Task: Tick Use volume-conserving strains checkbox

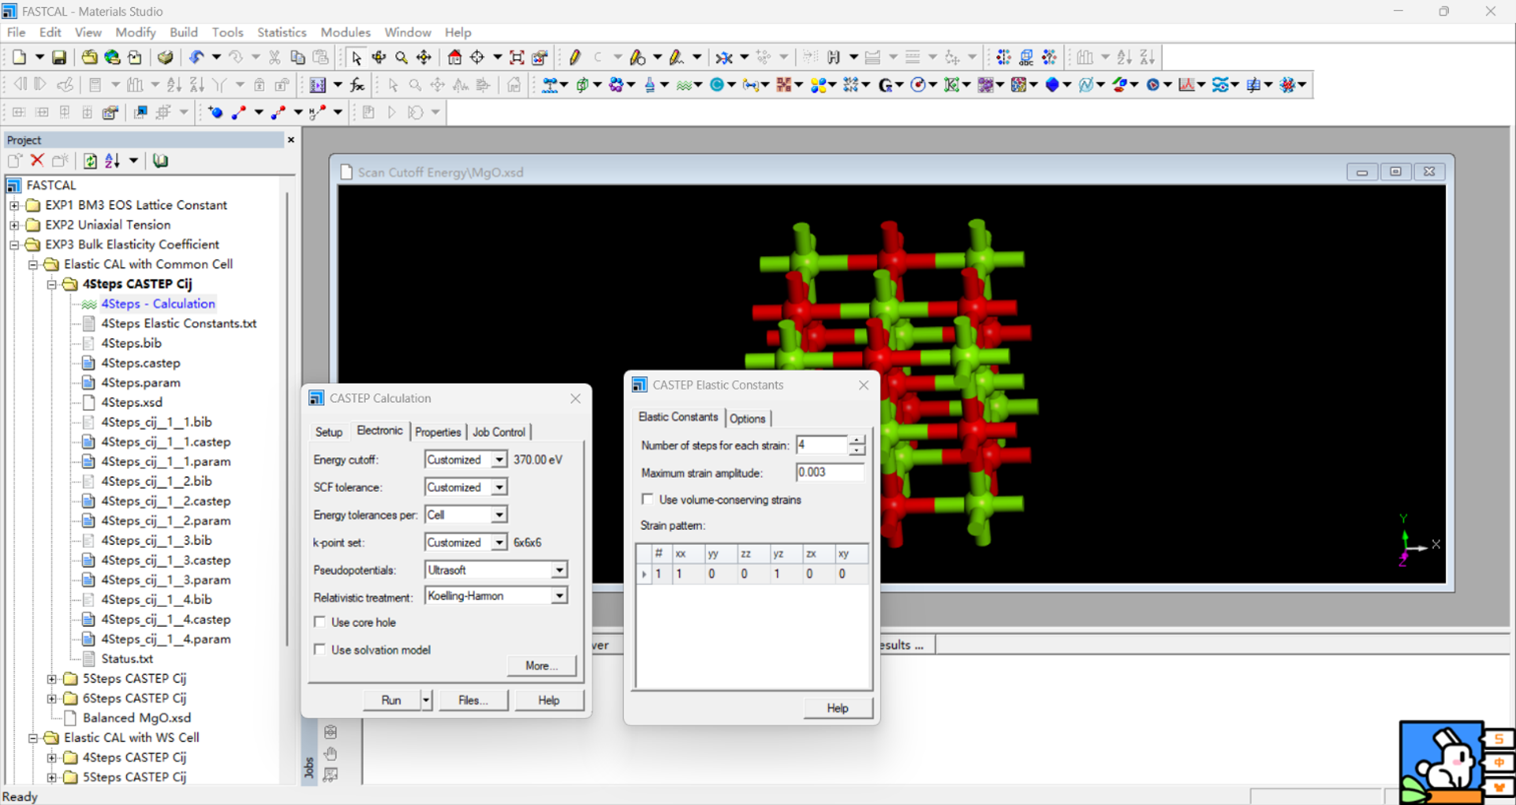Action: coord(648,500)
